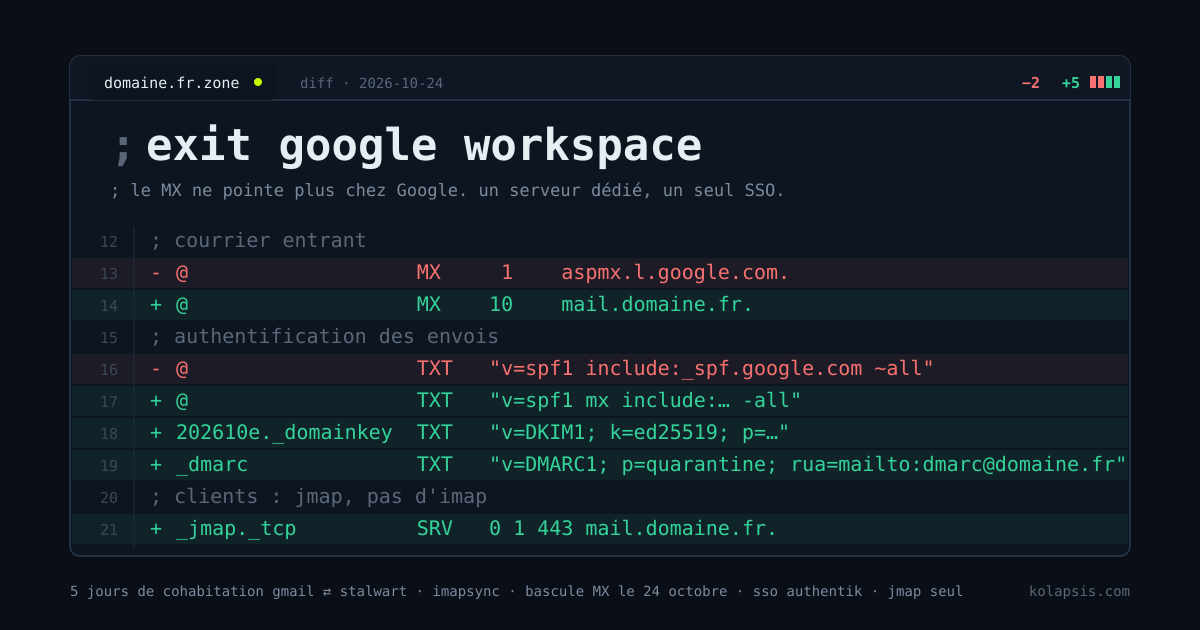This screenshot has width=1200, height=630.
Task: Click the "exit google workspace" heading
Action: 424,145
